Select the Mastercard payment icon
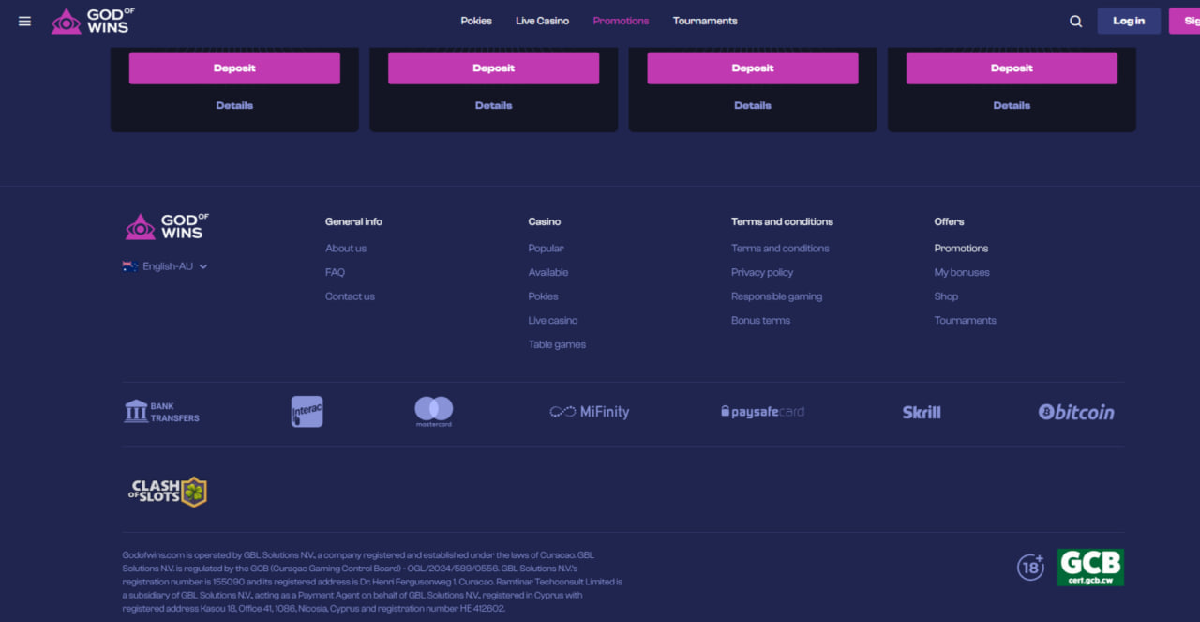1200x622 pixels. (433, 411)
